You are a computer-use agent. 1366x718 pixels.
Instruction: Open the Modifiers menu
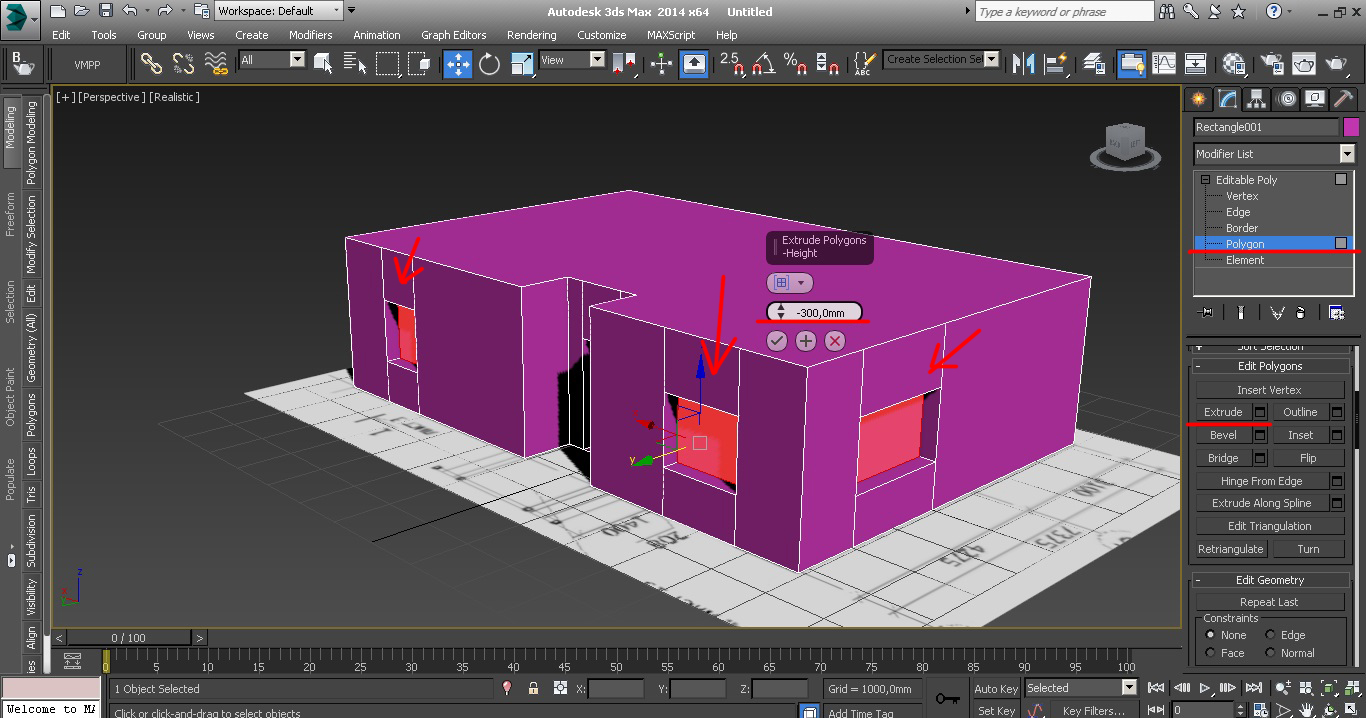pos(310,35)
